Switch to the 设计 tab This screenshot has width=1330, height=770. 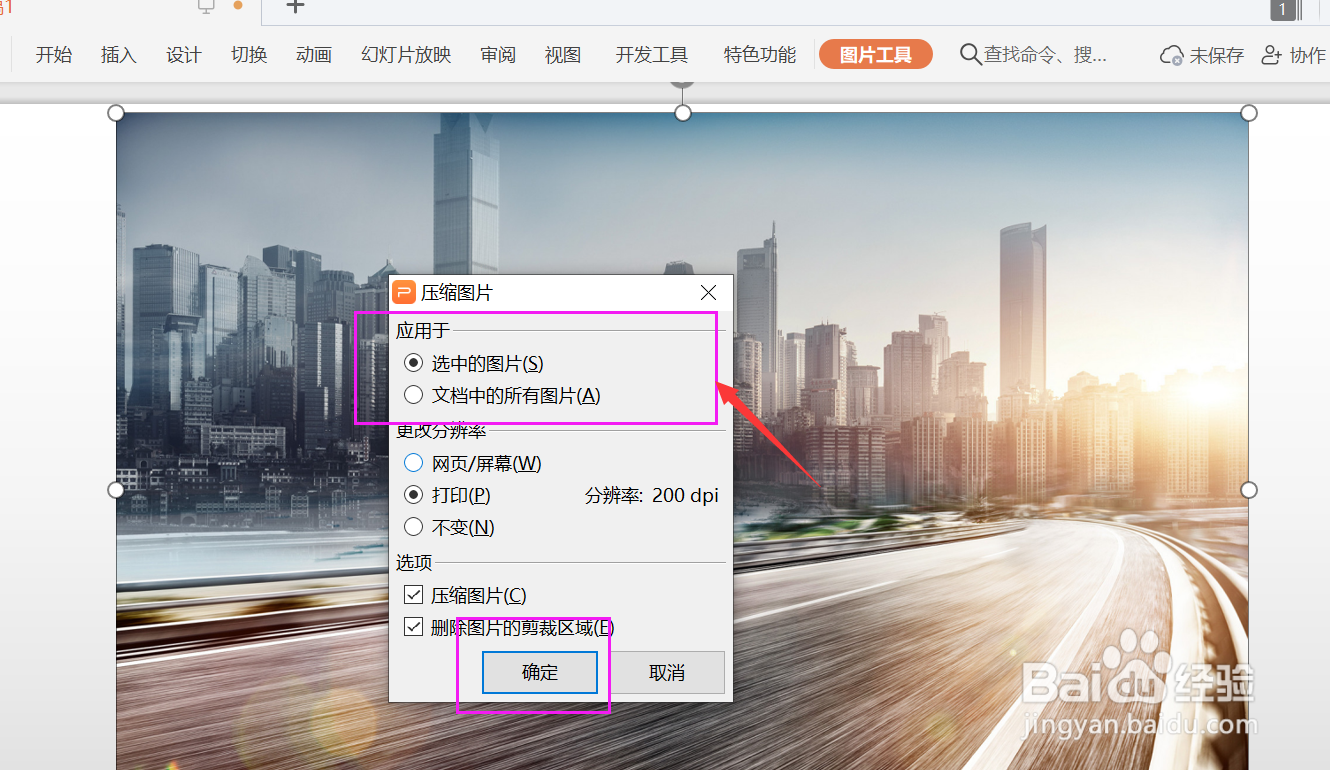(x=184, y=55)
